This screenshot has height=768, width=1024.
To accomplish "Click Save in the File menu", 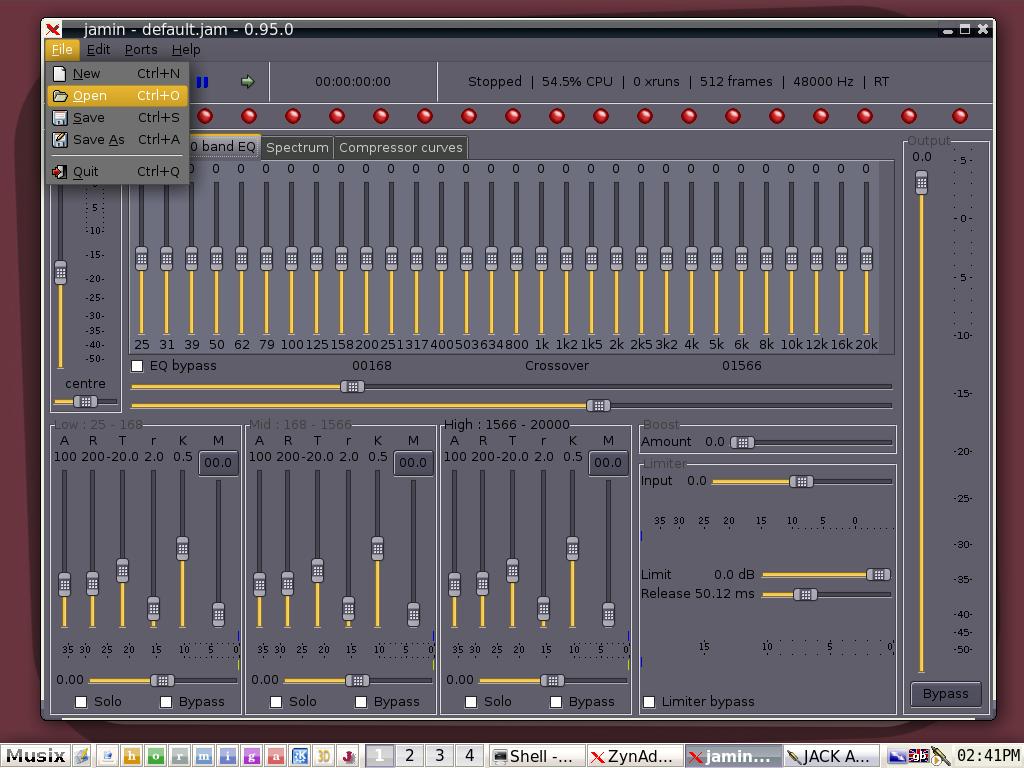I will click(88, 117).
